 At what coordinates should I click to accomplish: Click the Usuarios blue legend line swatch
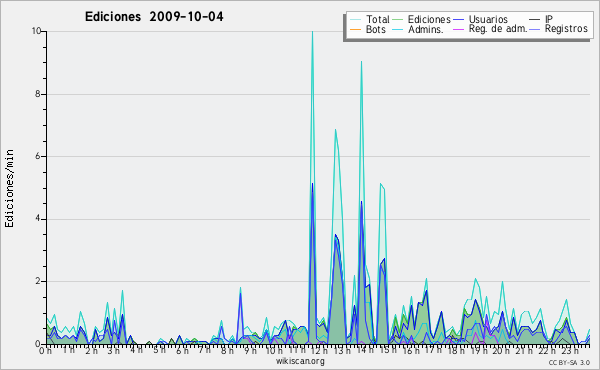coord(458,20)
